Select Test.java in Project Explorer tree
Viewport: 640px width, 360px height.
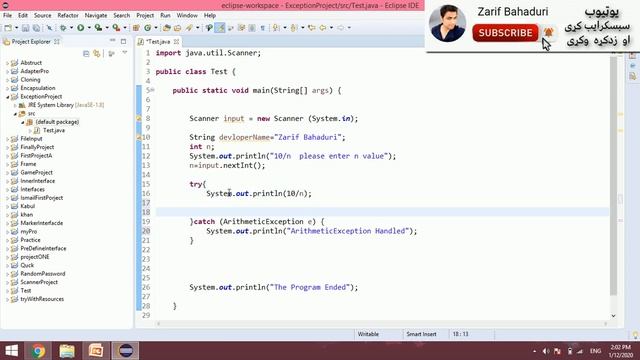[x=53, y=130]
